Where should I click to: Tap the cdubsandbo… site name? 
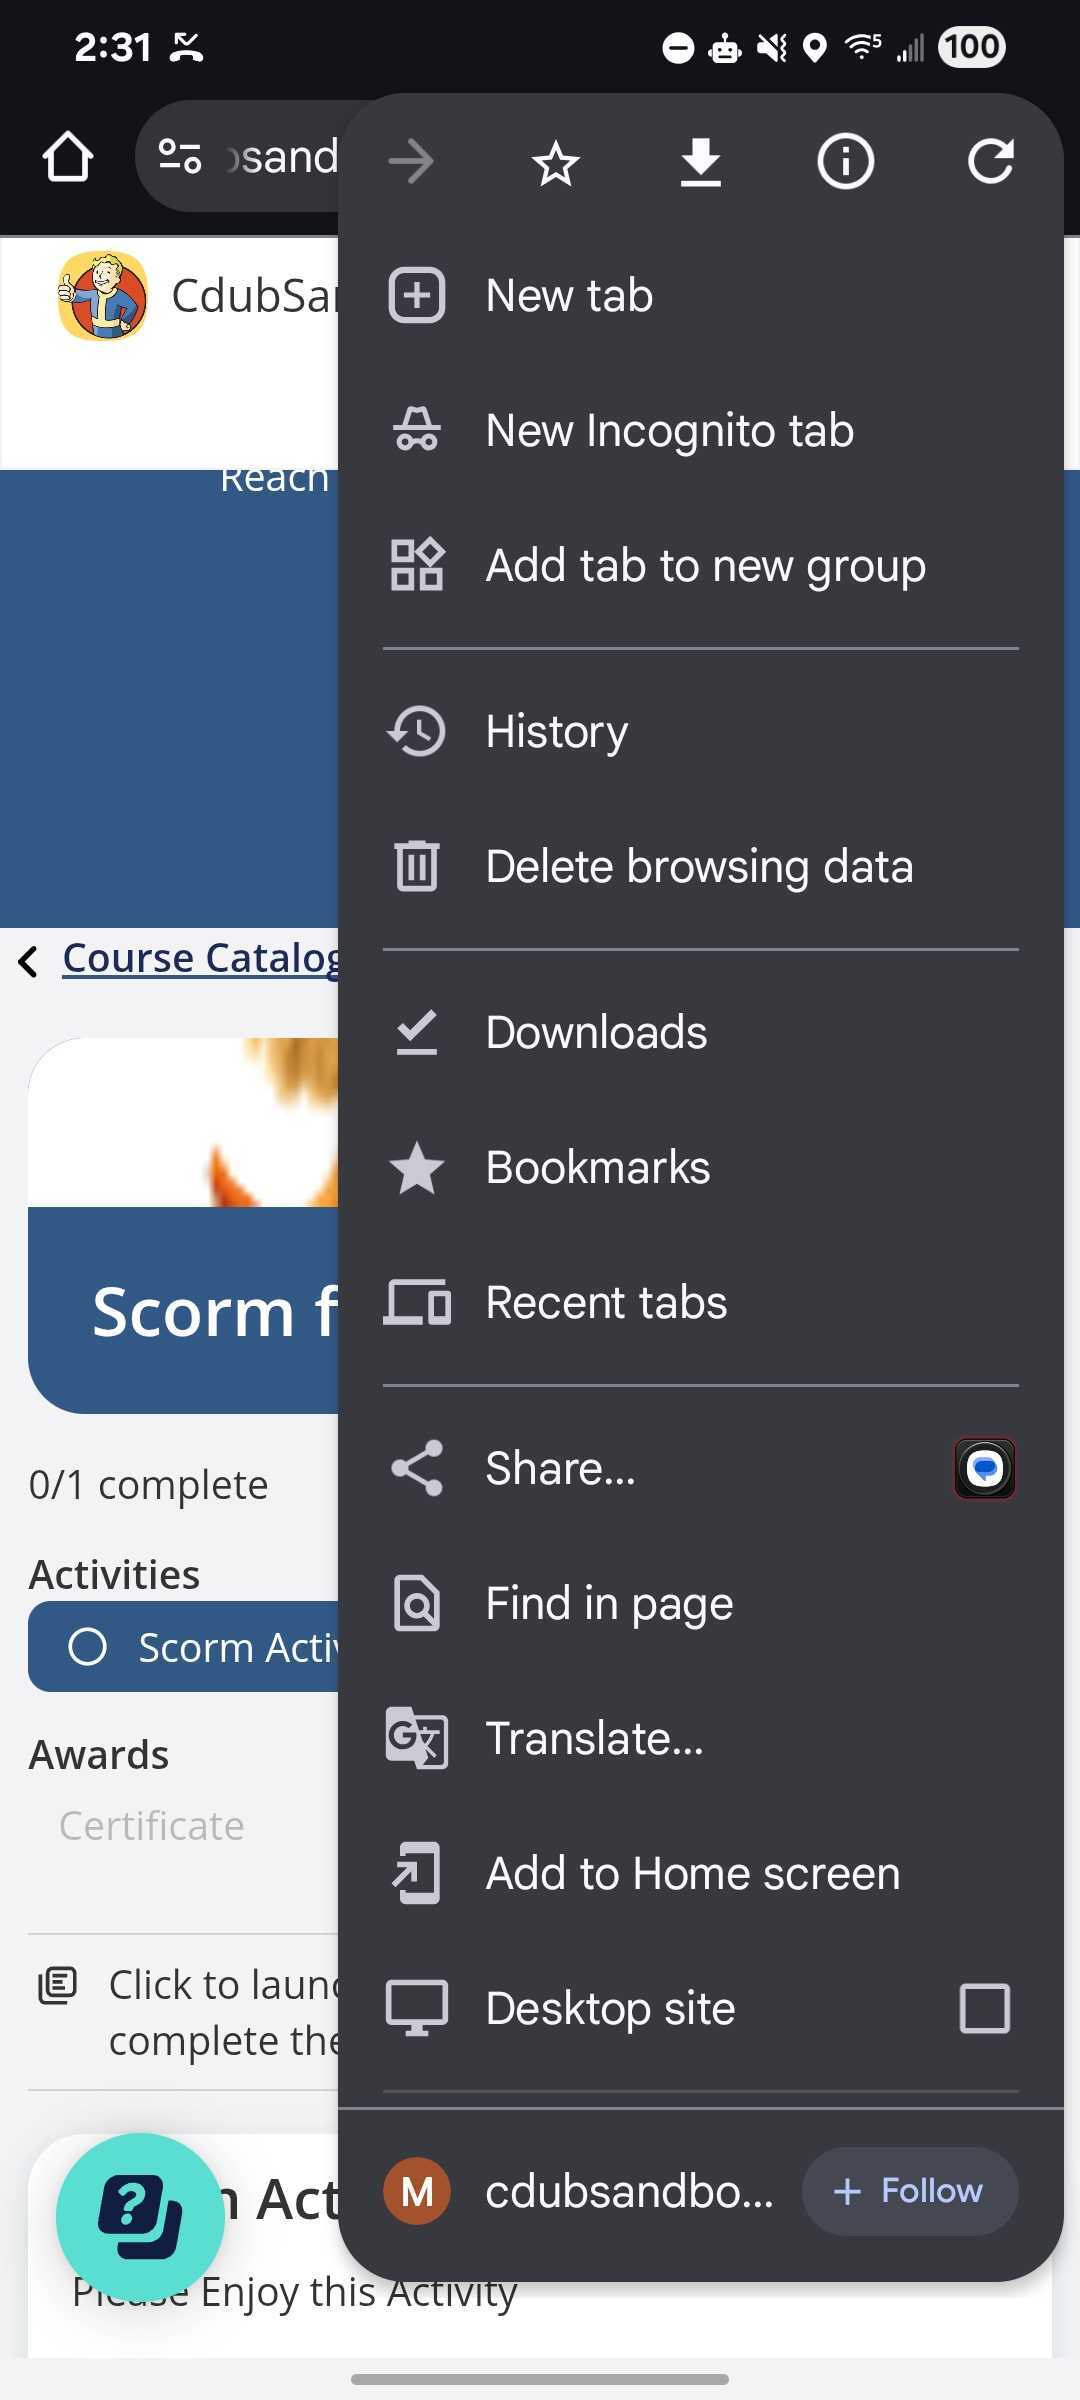pos(629,2191)
